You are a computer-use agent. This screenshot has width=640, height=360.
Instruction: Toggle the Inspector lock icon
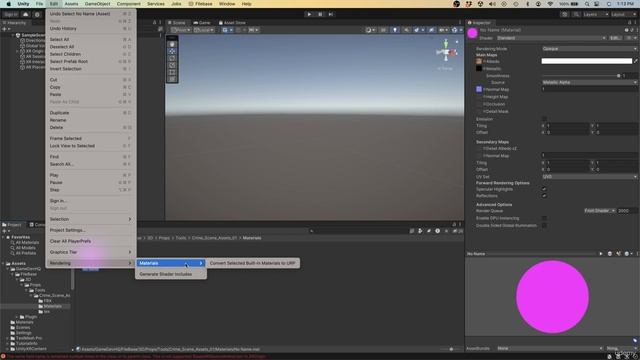pyautogui.click(x=630, y=23)
